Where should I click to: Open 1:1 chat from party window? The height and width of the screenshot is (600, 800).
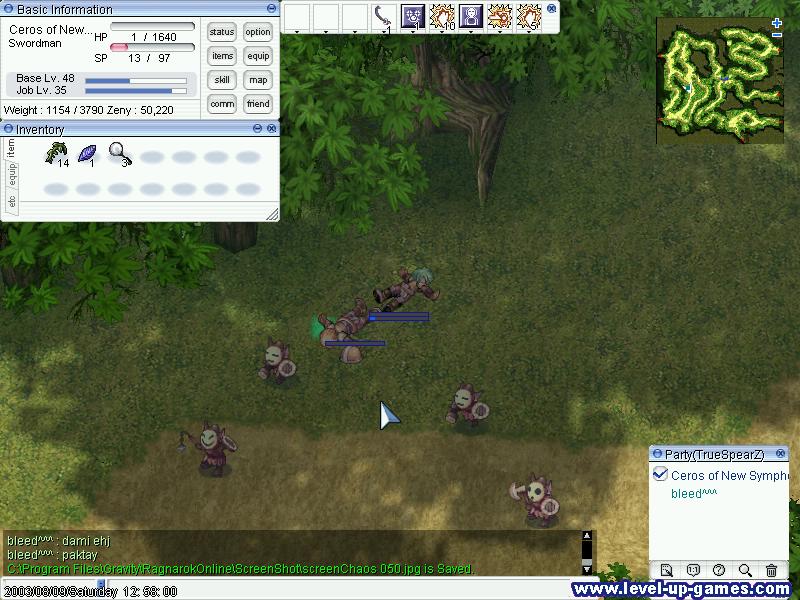click(692, 570)
